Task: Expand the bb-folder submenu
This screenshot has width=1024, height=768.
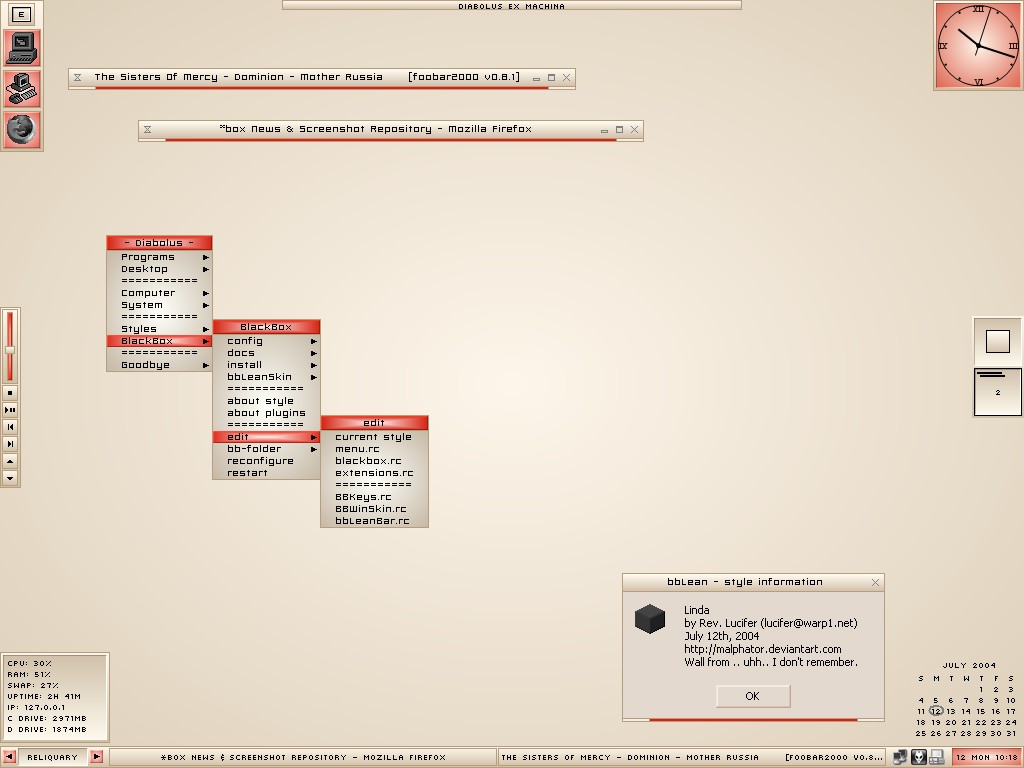Action: (x=266, y=449)
